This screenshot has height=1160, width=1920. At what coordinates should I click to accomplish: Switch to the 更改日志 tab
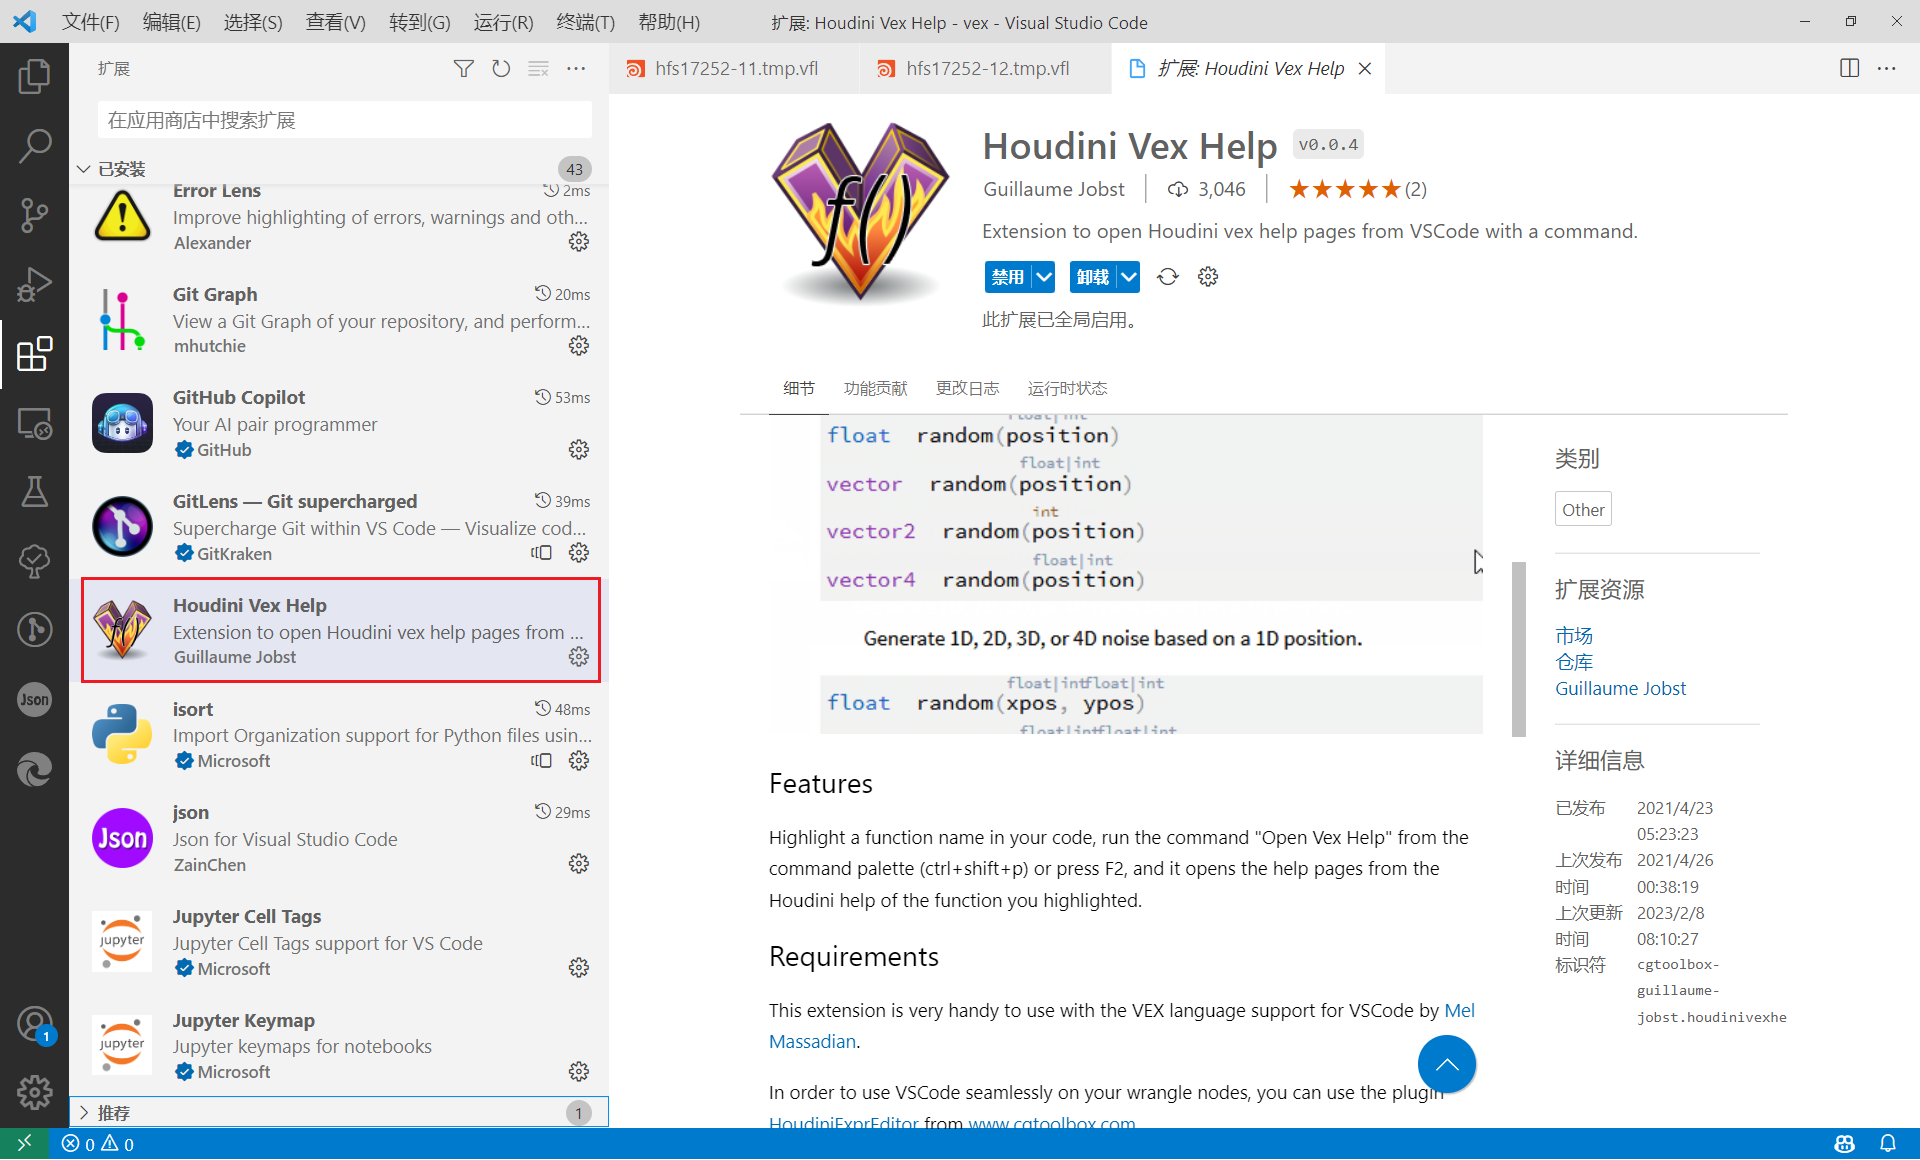coord(967,388)
